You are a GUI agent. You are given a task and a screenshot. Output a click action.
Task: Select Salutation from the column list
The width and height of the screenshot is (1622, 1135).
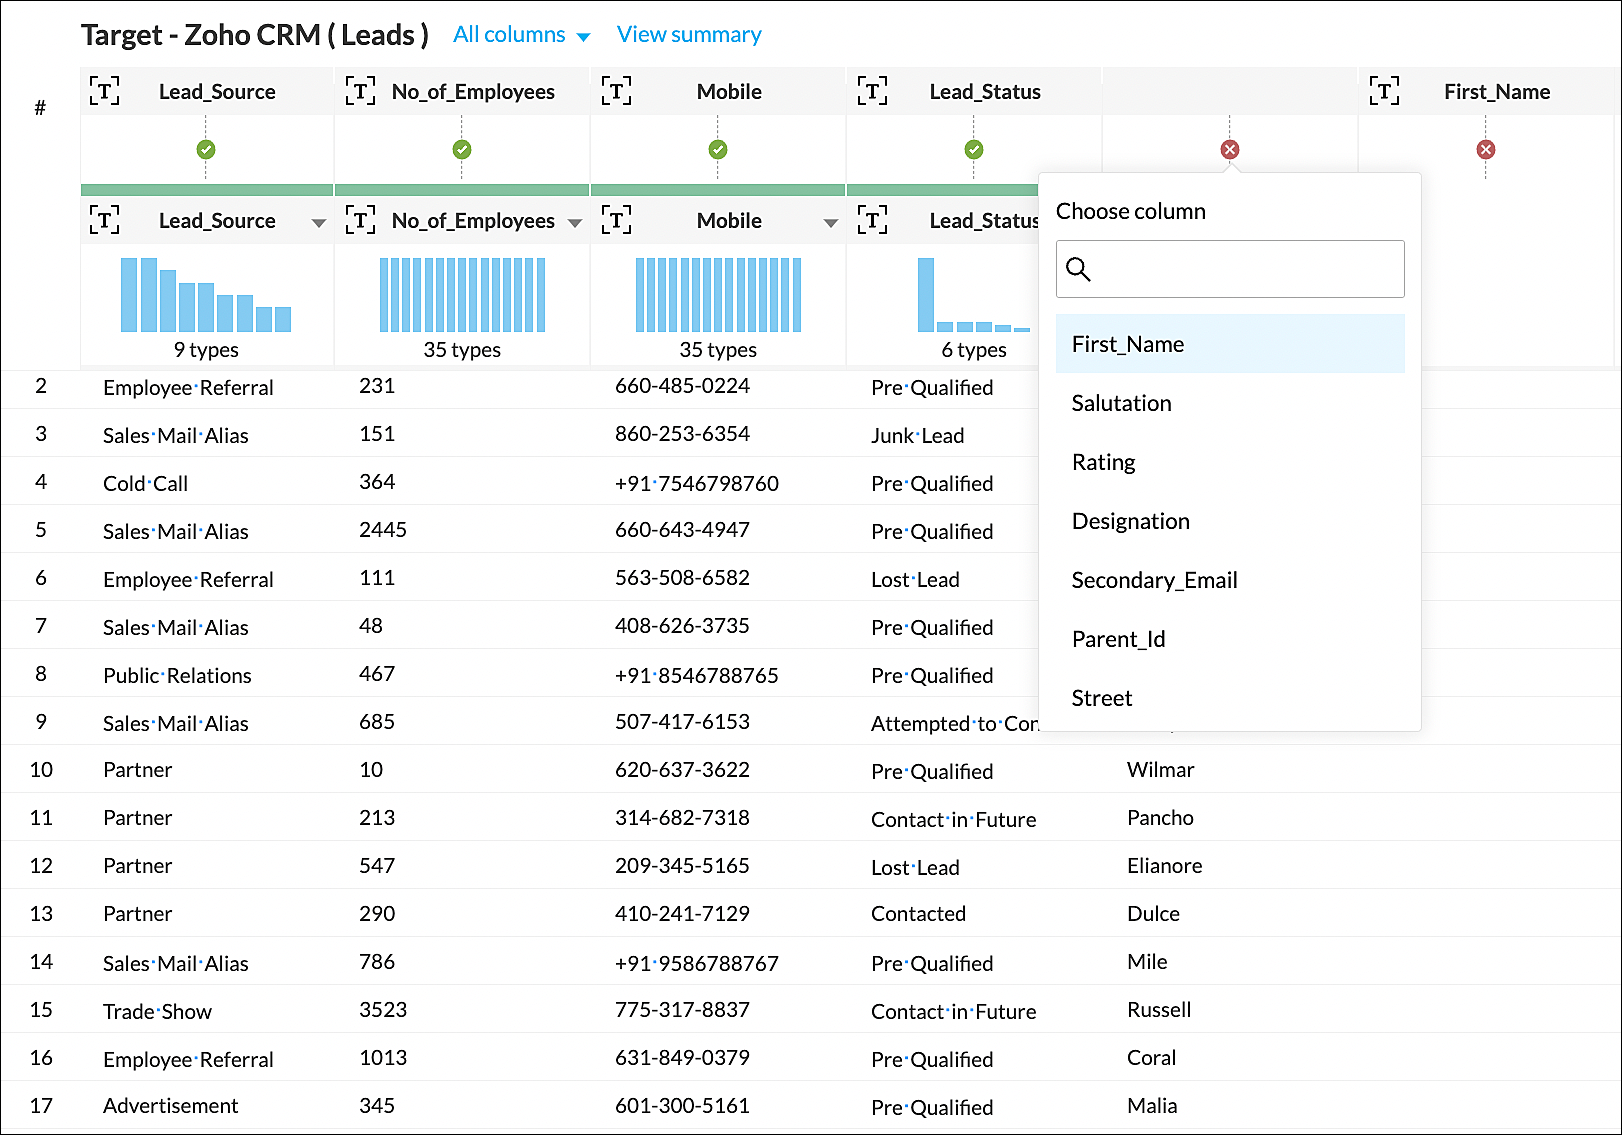tap(1121, 403)
